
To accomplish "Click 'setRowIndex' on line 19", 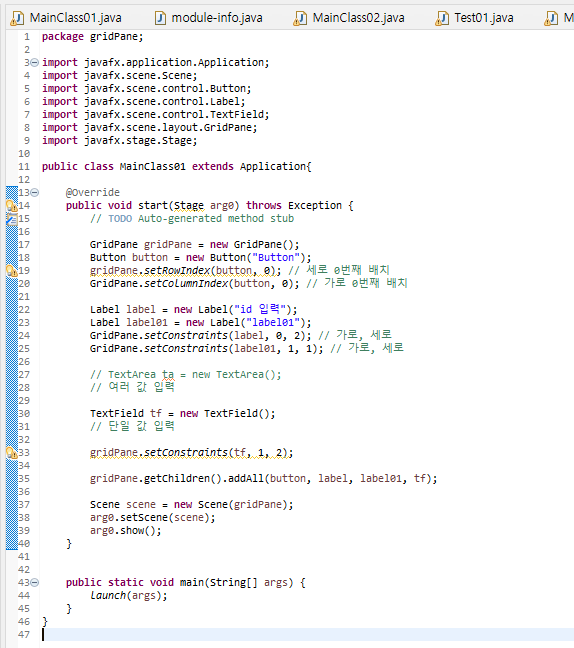I will tap(177, 271).
